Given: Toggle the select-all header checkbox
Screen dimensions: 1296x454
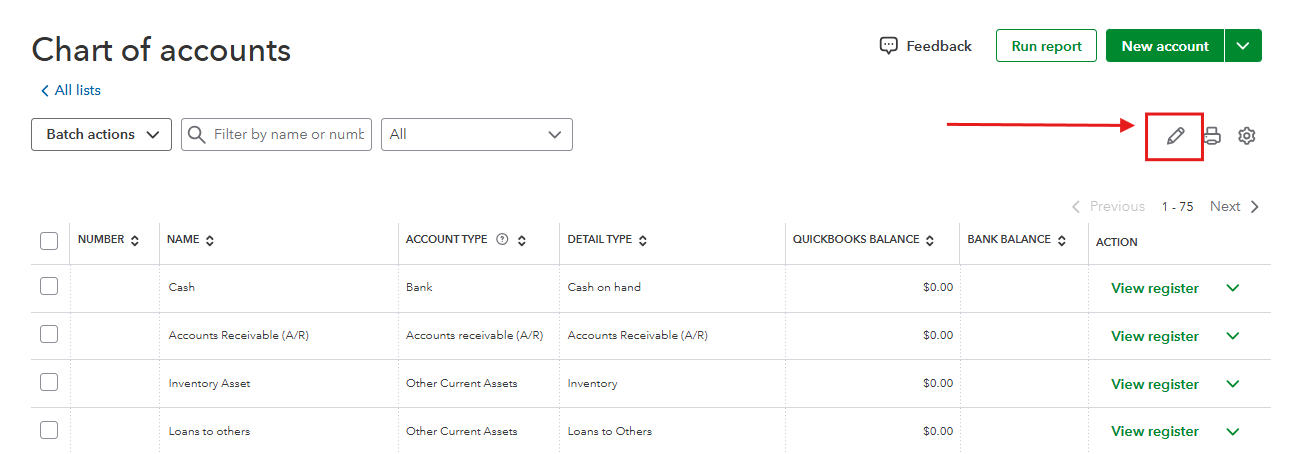Looking at the screenshot, I should coord(49,241).
